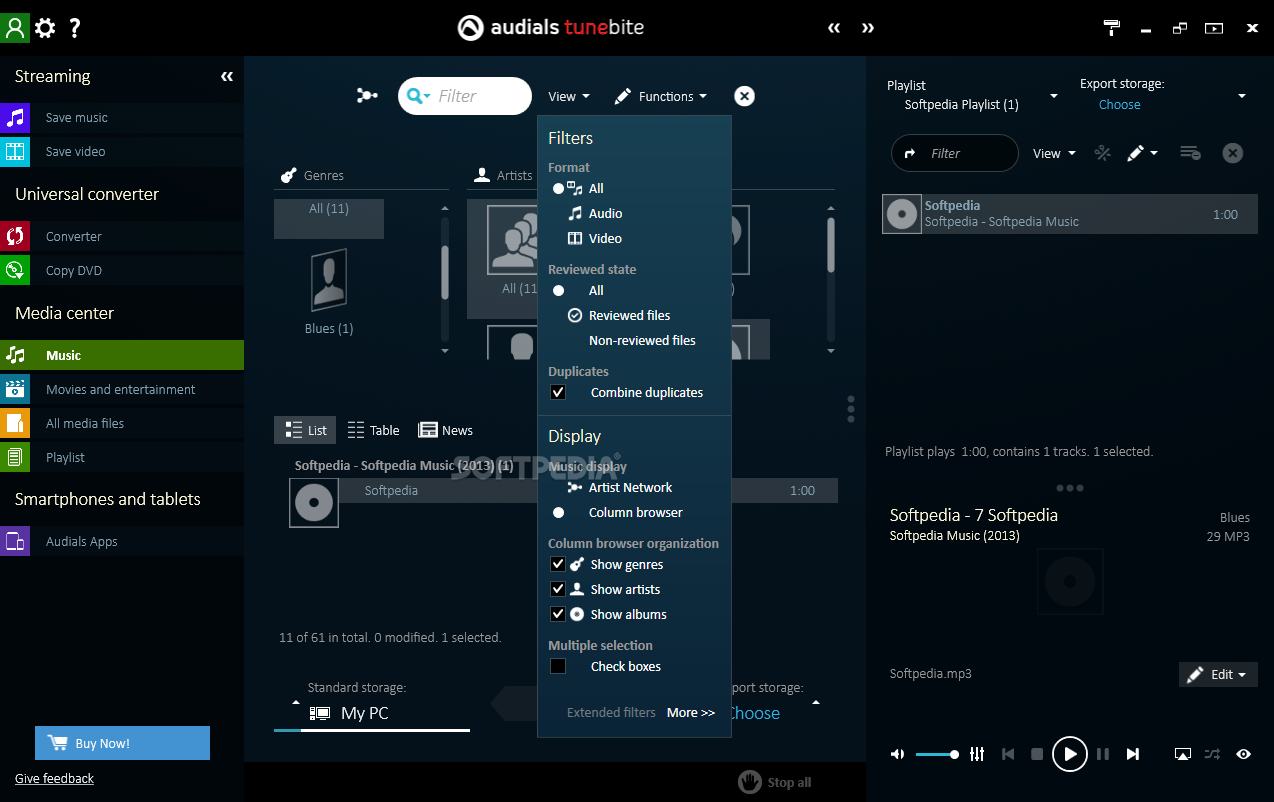Navigate forward with the double right arrow in the title bar

(868, 28)
